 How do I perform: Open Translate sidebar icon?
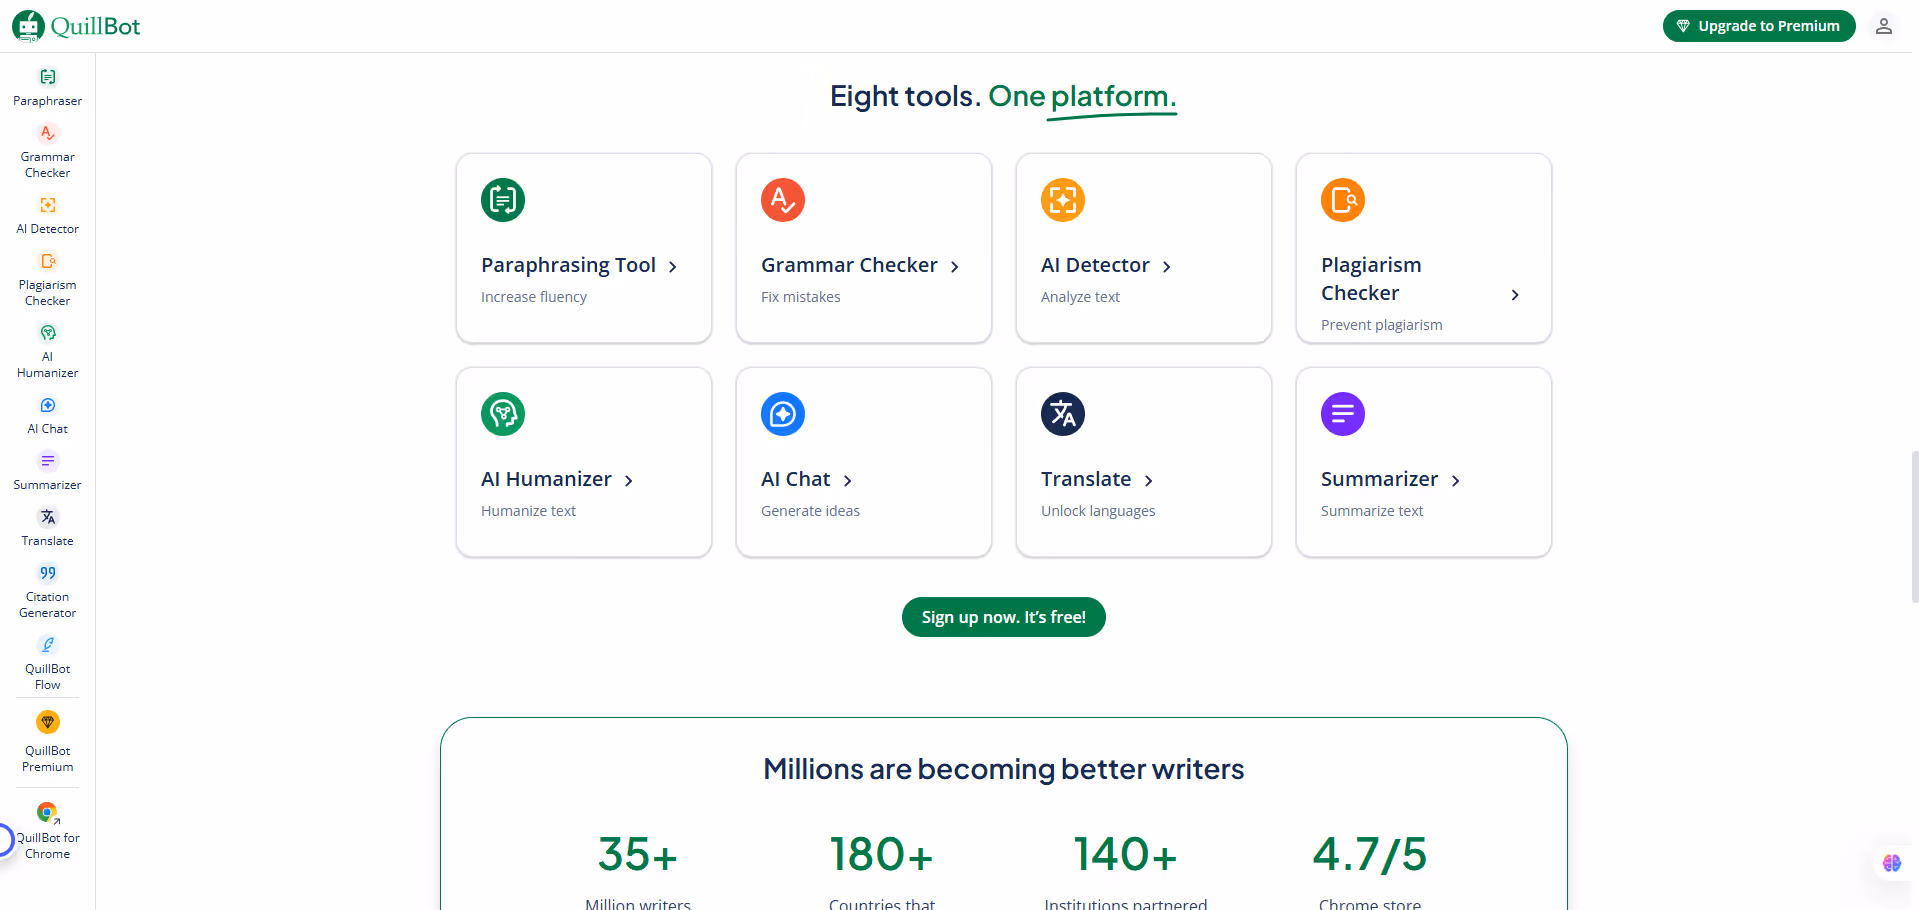click(x=48, y=517)
